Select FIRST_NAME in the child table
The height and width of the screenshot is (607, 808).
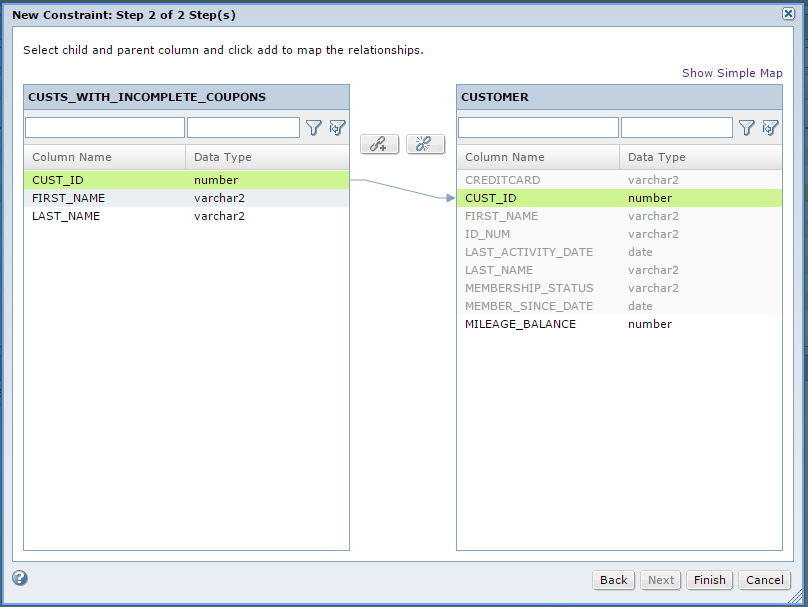tap(187, 198)
